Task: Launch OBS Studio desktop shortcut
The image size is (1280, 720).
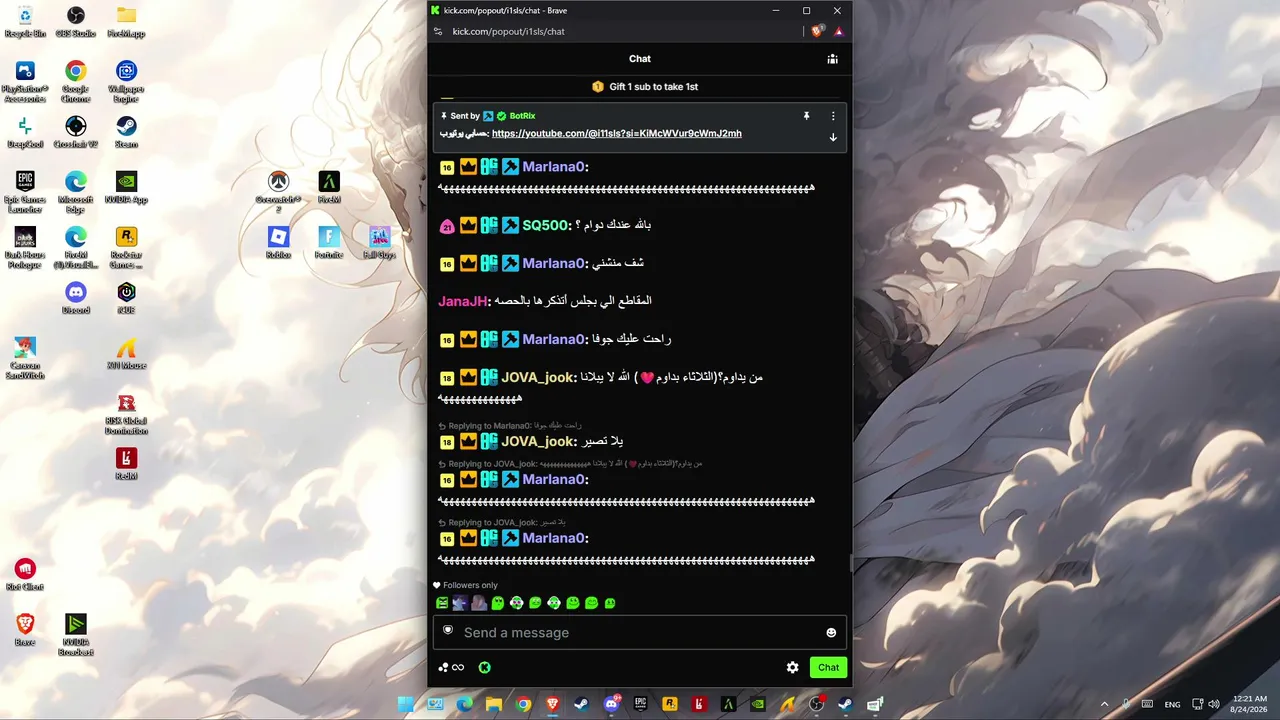Action: pos(76,21)
